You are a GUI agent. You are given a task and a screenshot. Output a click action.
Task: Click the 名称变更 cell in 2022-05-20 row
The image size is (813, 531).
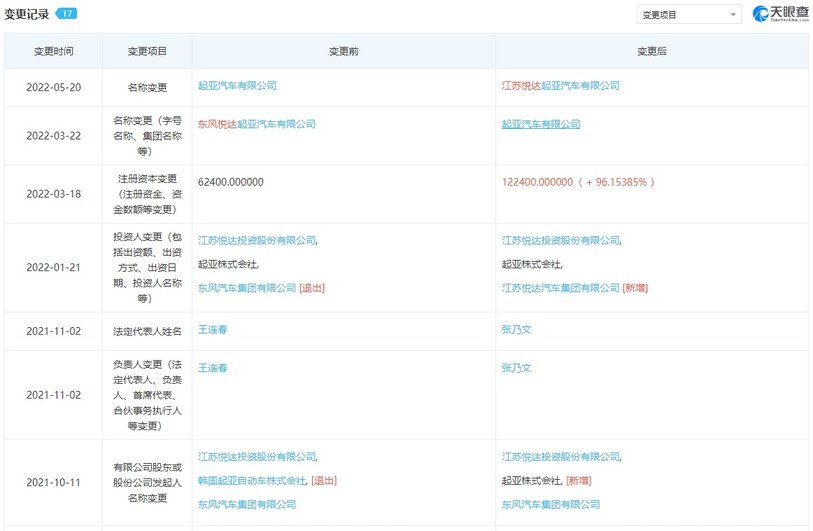(x=147, y=87)
